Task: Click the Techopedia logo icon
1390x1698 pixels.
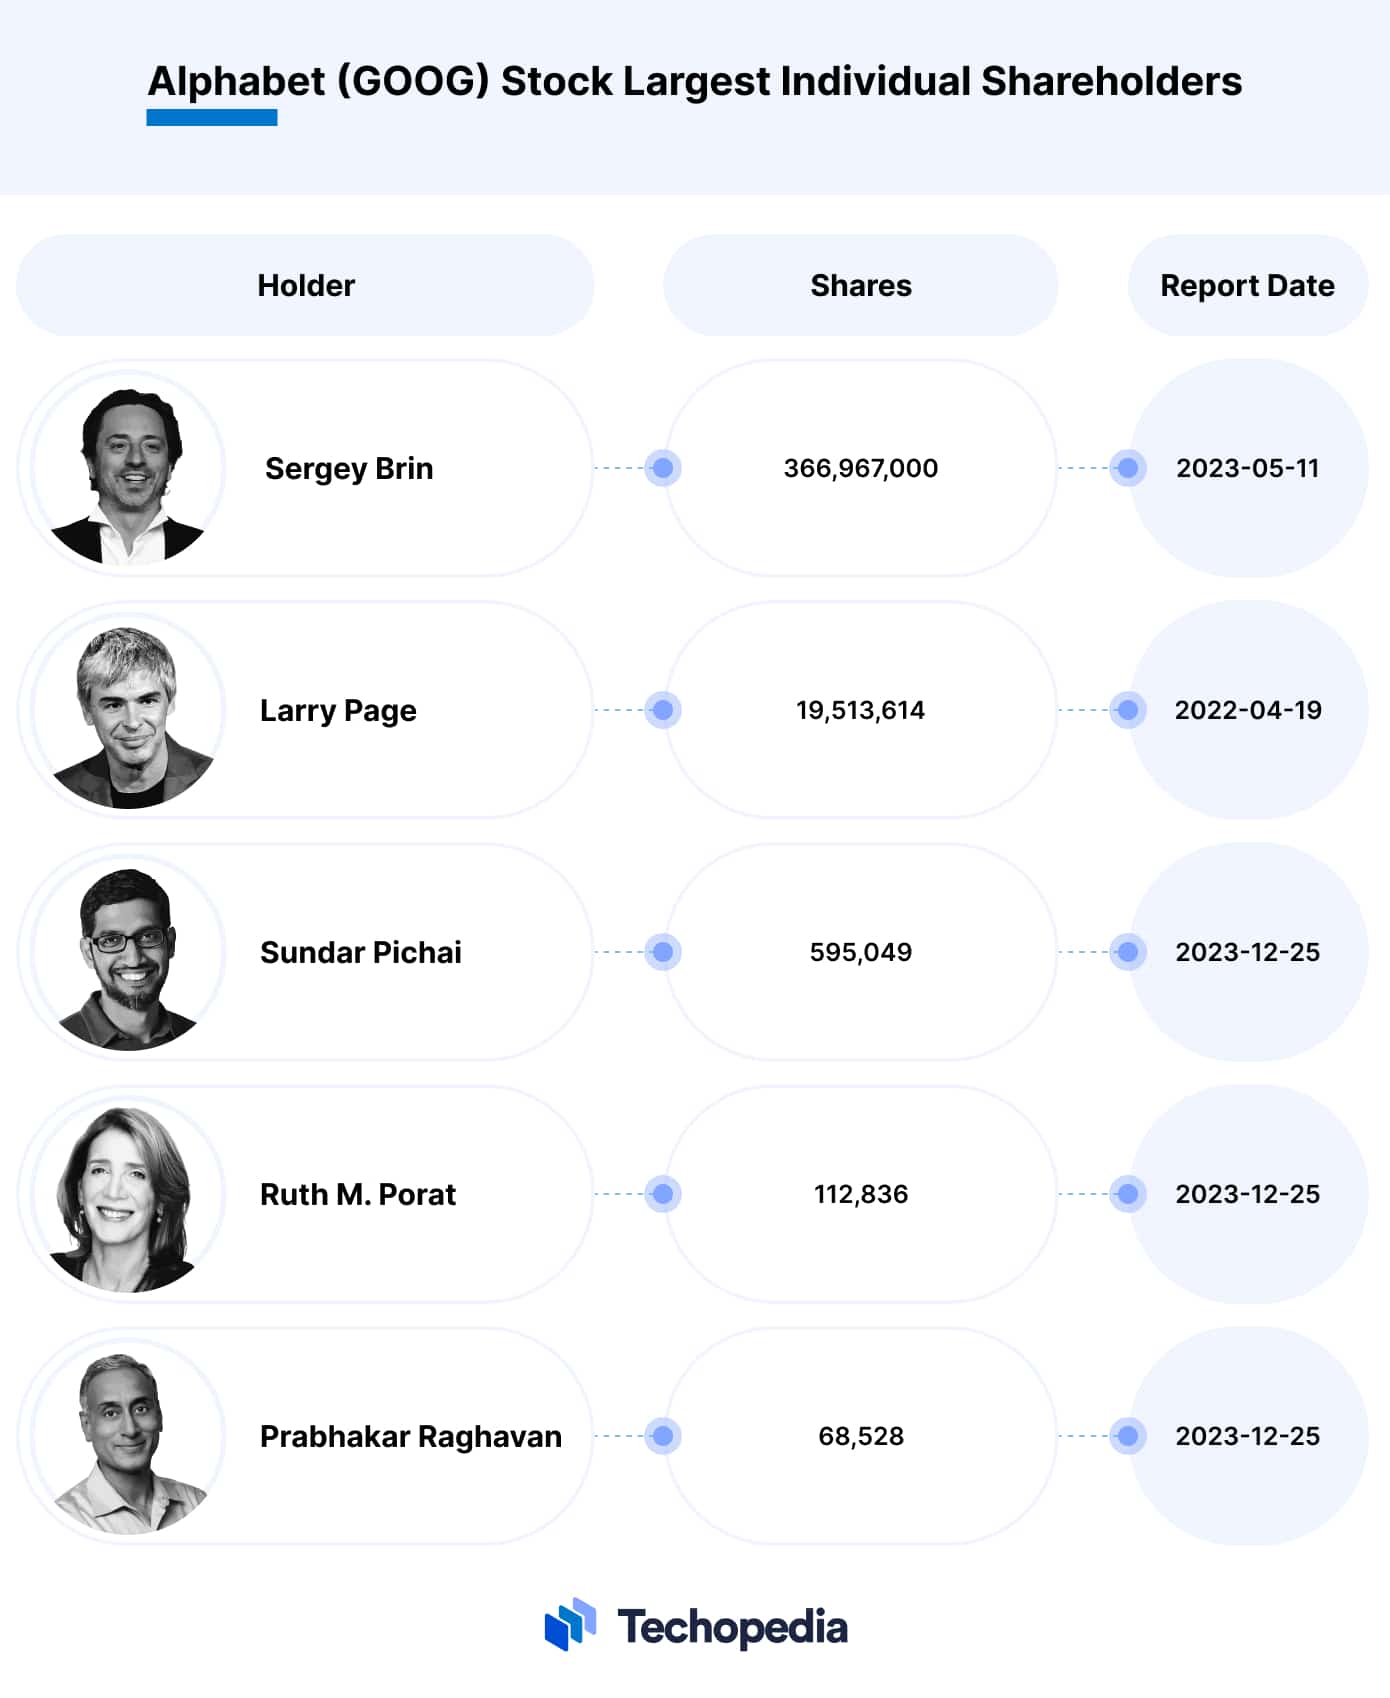Action: (570, 1624)
